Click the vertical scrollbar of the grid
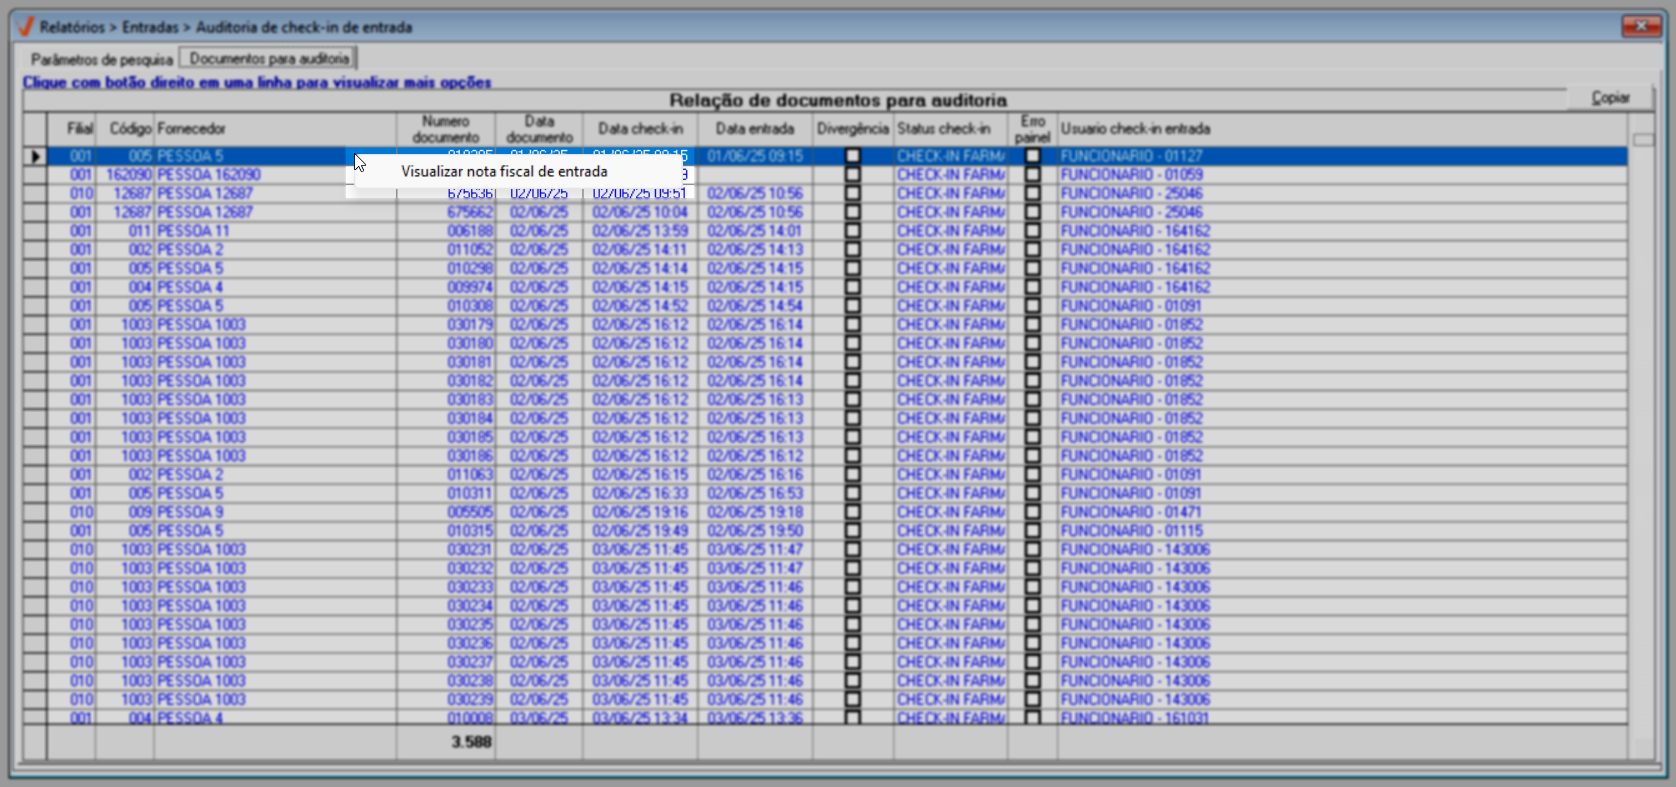The width and height of the screenshot is (1676, 787). 1642,400
